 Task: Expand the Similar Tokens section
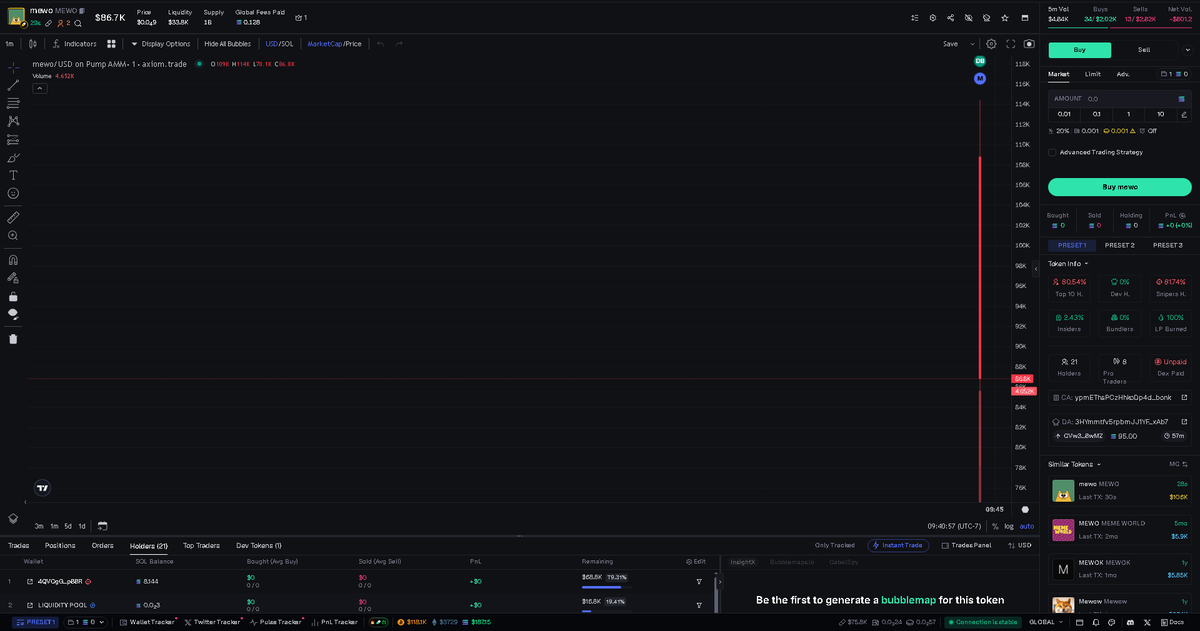1075,464
